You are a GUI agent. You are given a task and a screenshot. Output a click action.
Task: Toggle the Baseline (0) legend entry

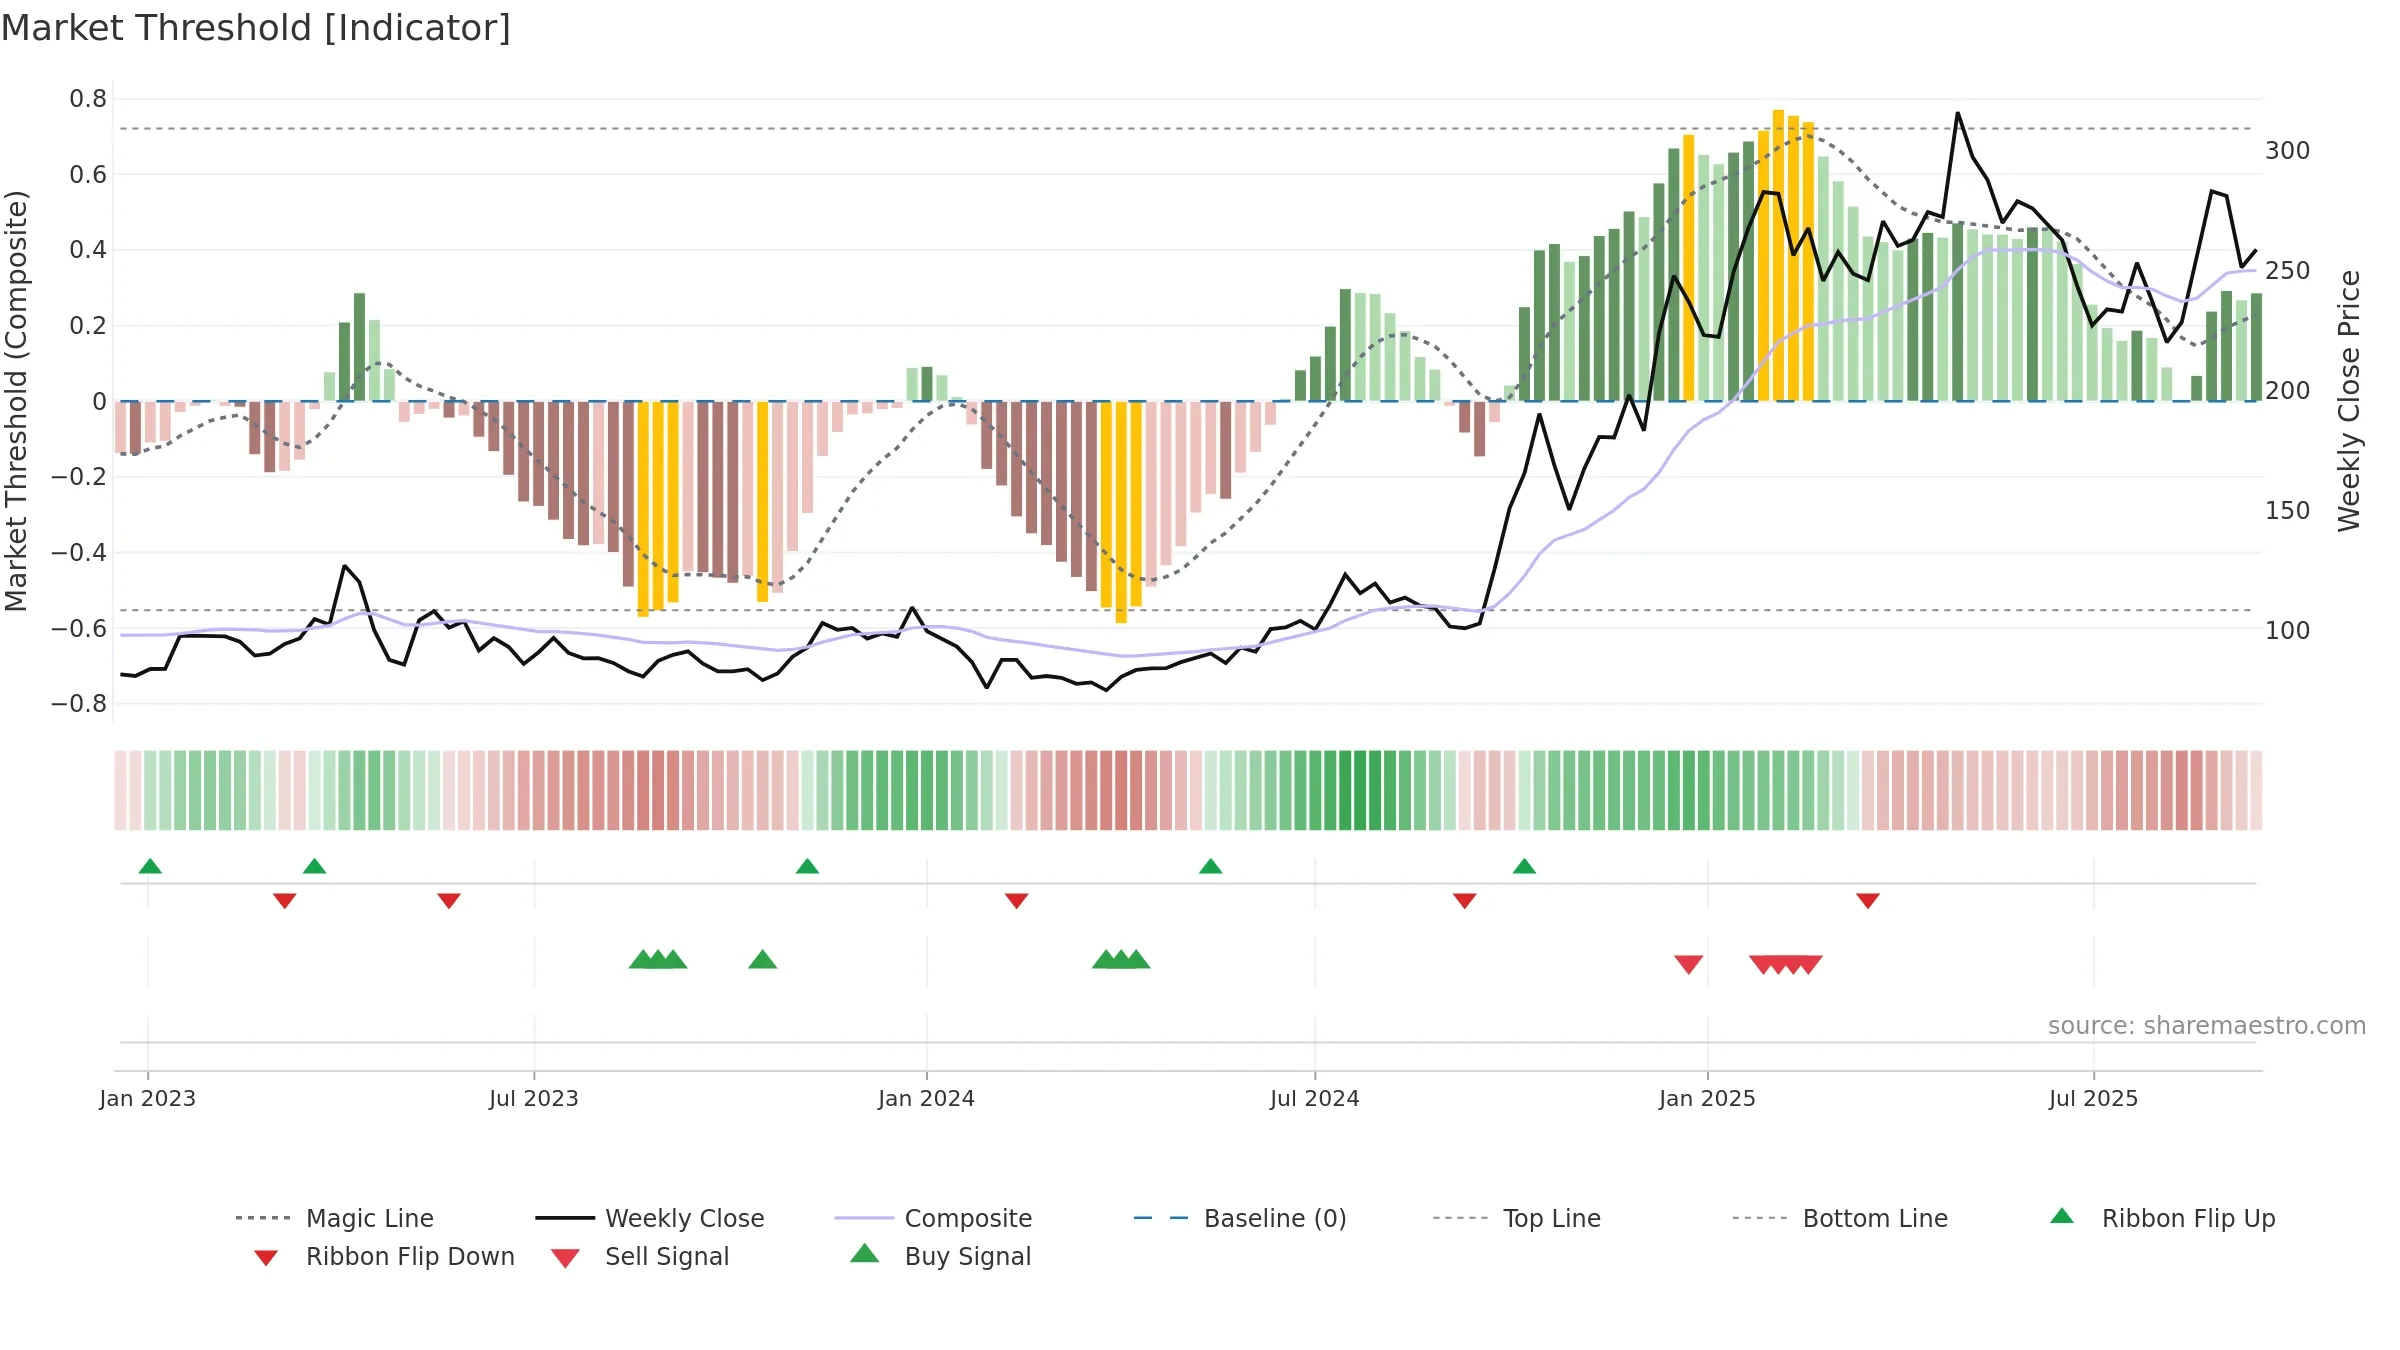tap(1240, 1218)
